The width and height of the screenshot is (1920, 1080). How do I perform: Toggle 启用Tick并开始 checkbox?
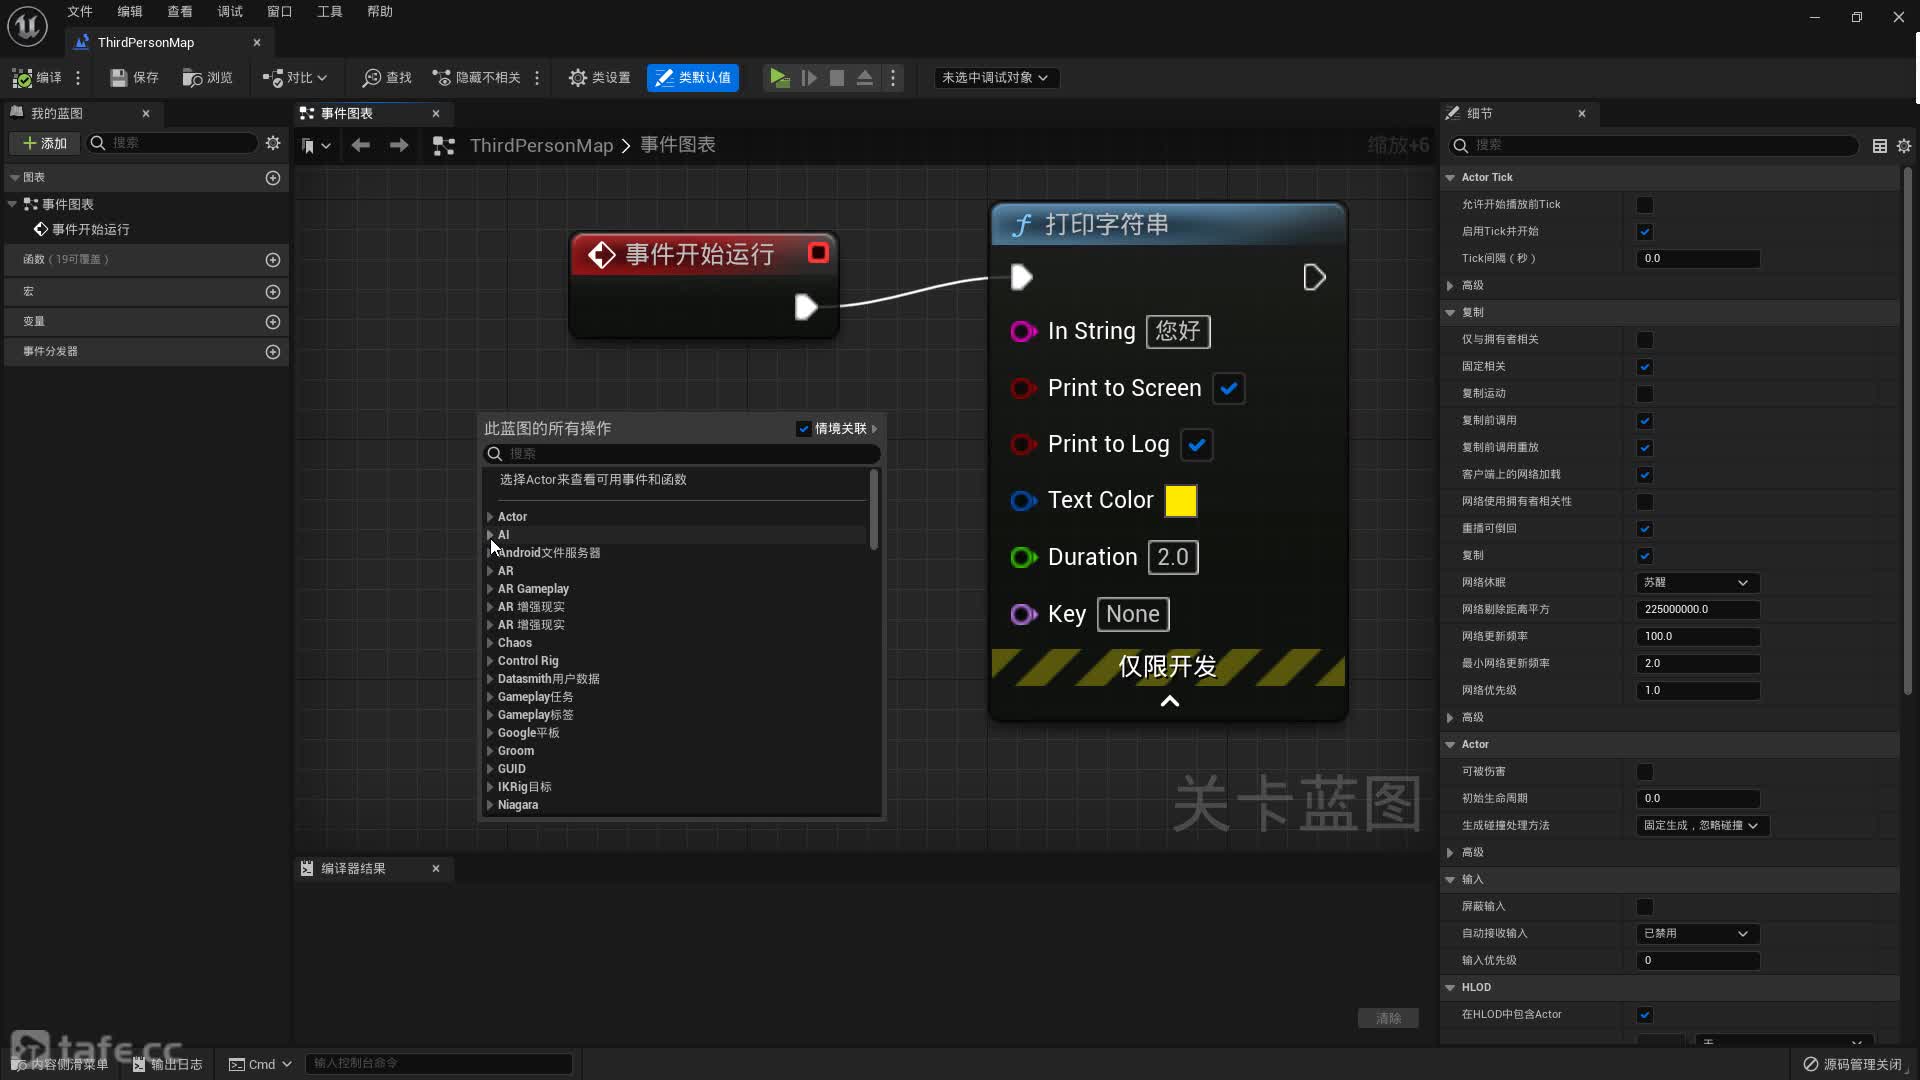coord(1645,232)
